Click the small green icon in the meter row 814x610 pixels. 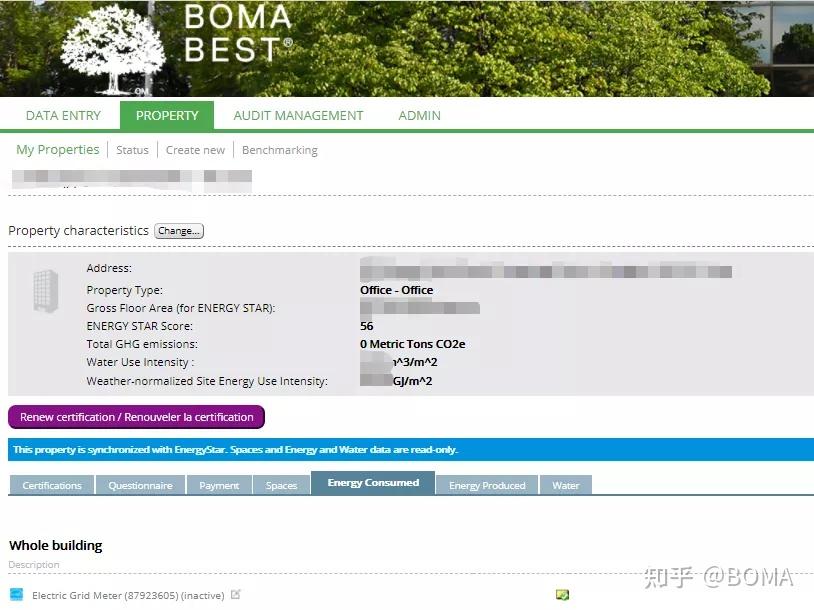561,594
